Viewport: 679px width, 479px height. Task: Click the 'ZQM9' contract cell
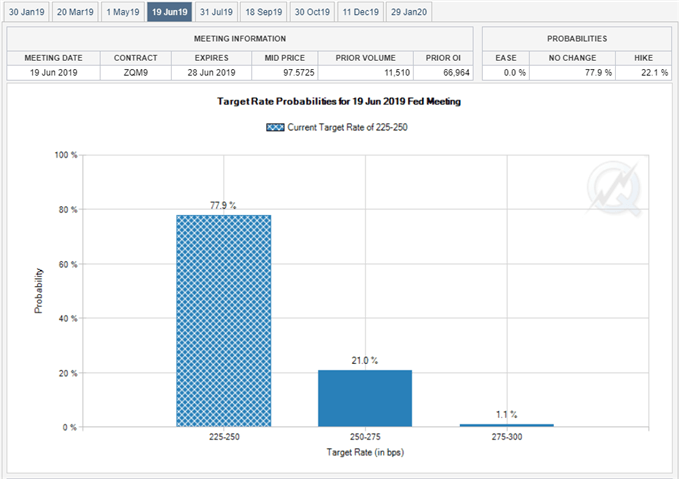coord(136,73)
